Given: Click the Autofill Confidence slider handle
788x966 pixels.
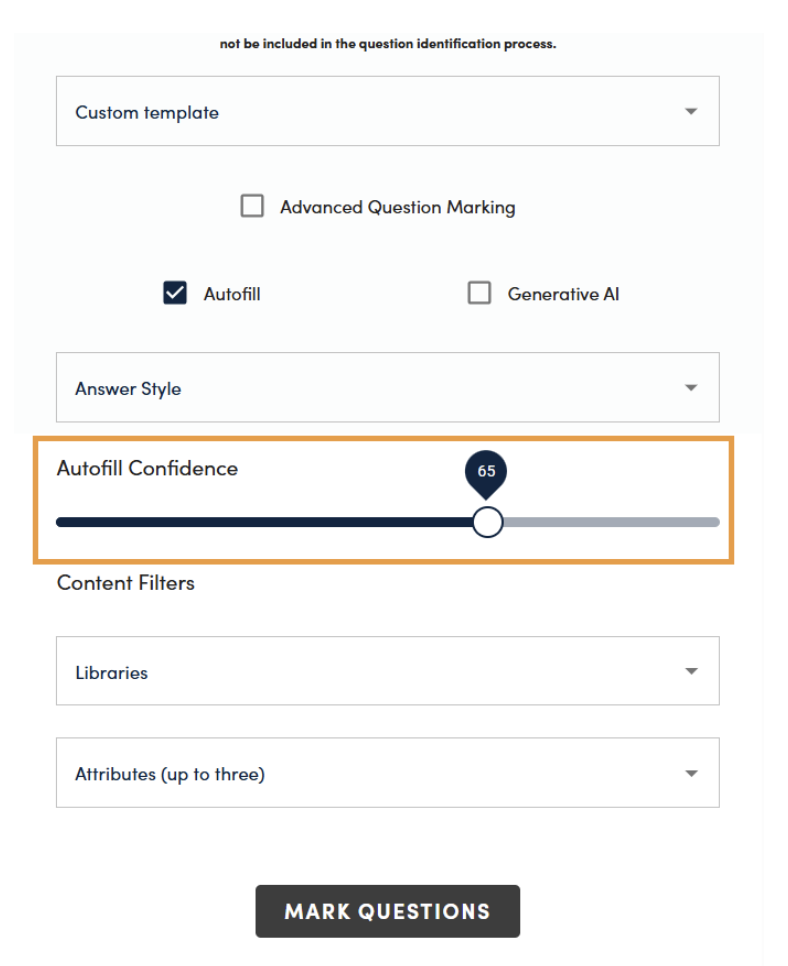Looking at the screenshot, I should pyautogui.click(x=488, y=522).
